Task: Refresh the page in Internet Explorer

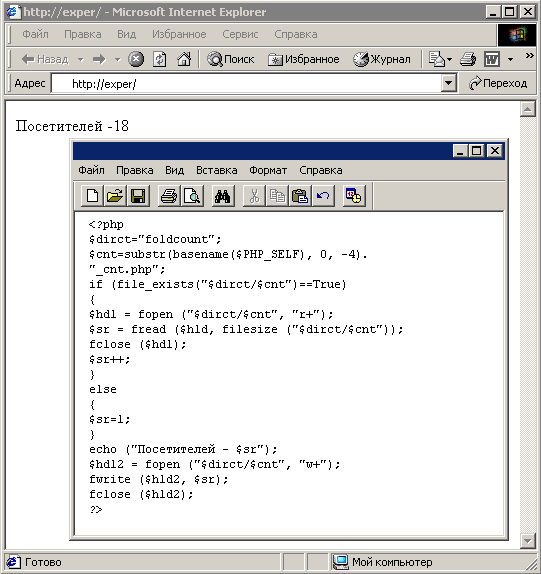Action: click(160, 59)
